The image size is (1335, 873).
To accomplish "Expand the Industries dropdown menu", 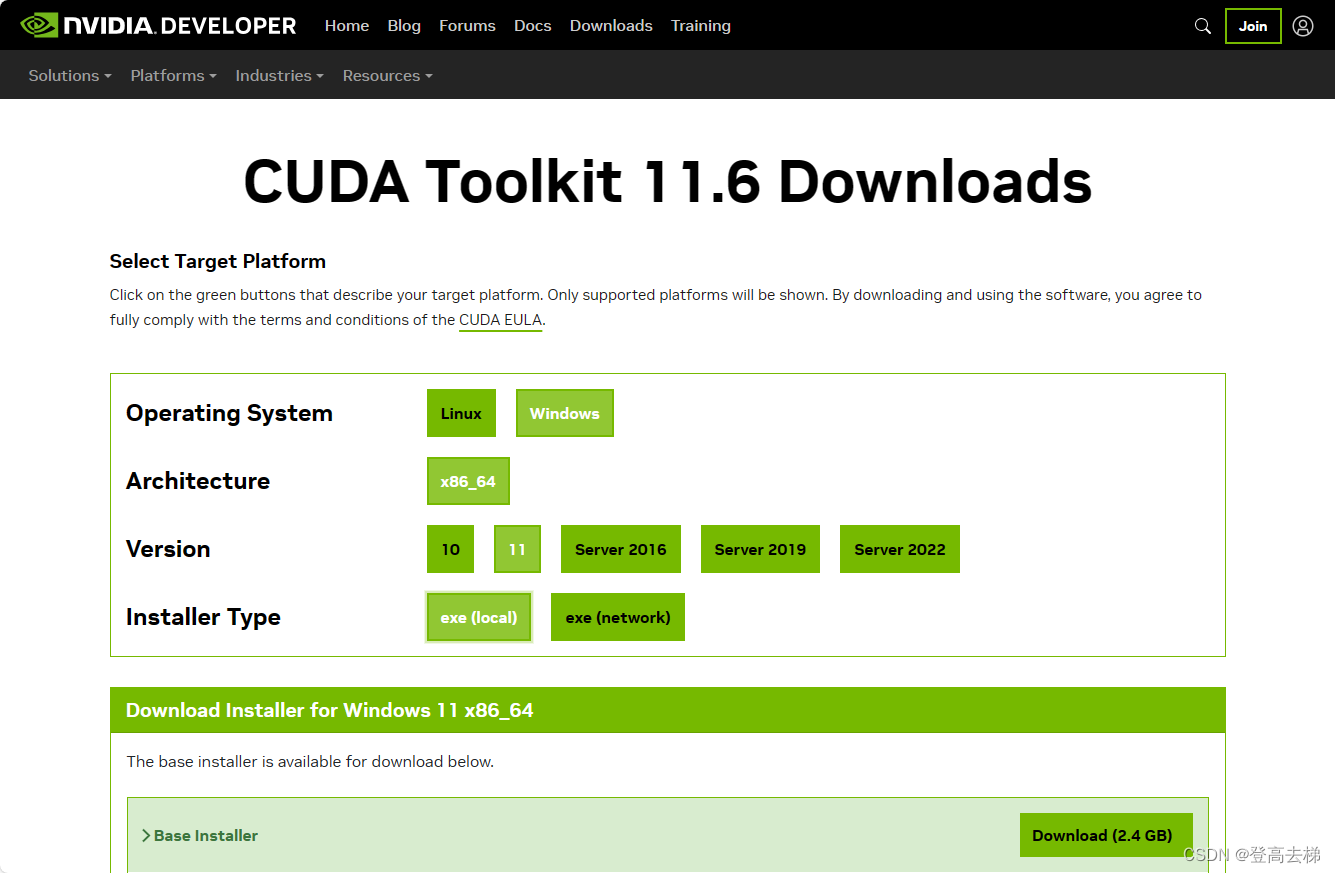I will (279, 76).
